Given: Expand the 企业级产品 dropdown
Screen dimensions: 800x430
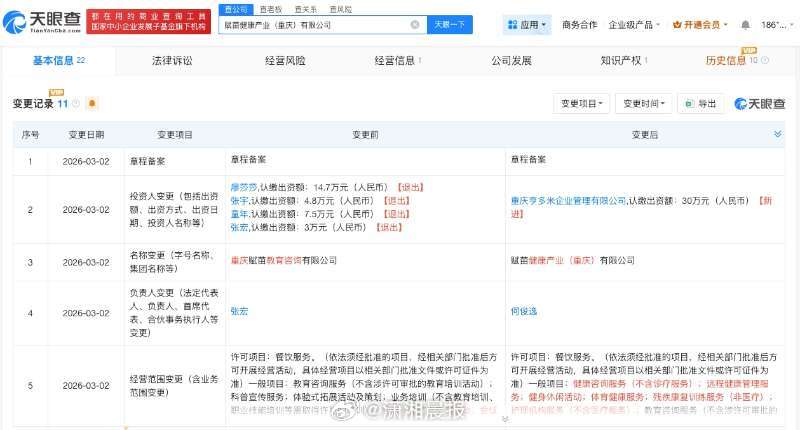Looking at the screenshot, I should pyautogui.click(x=634, y=24).
